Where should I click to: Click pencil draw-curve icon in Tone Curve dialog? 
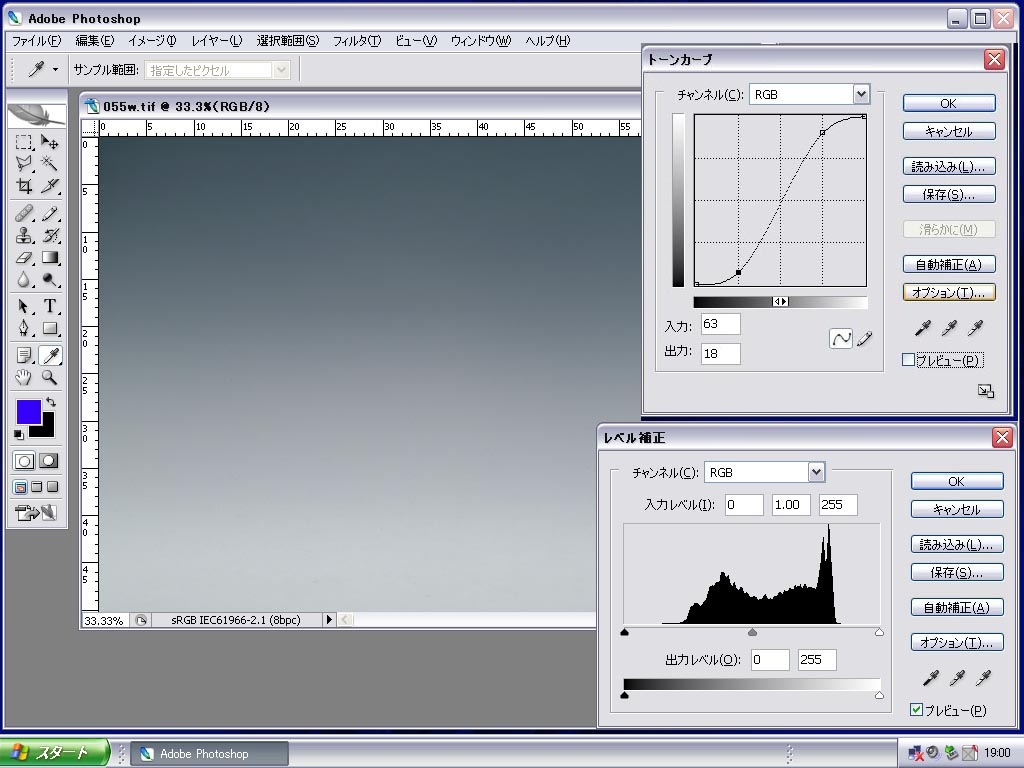[x=865, y=339]
